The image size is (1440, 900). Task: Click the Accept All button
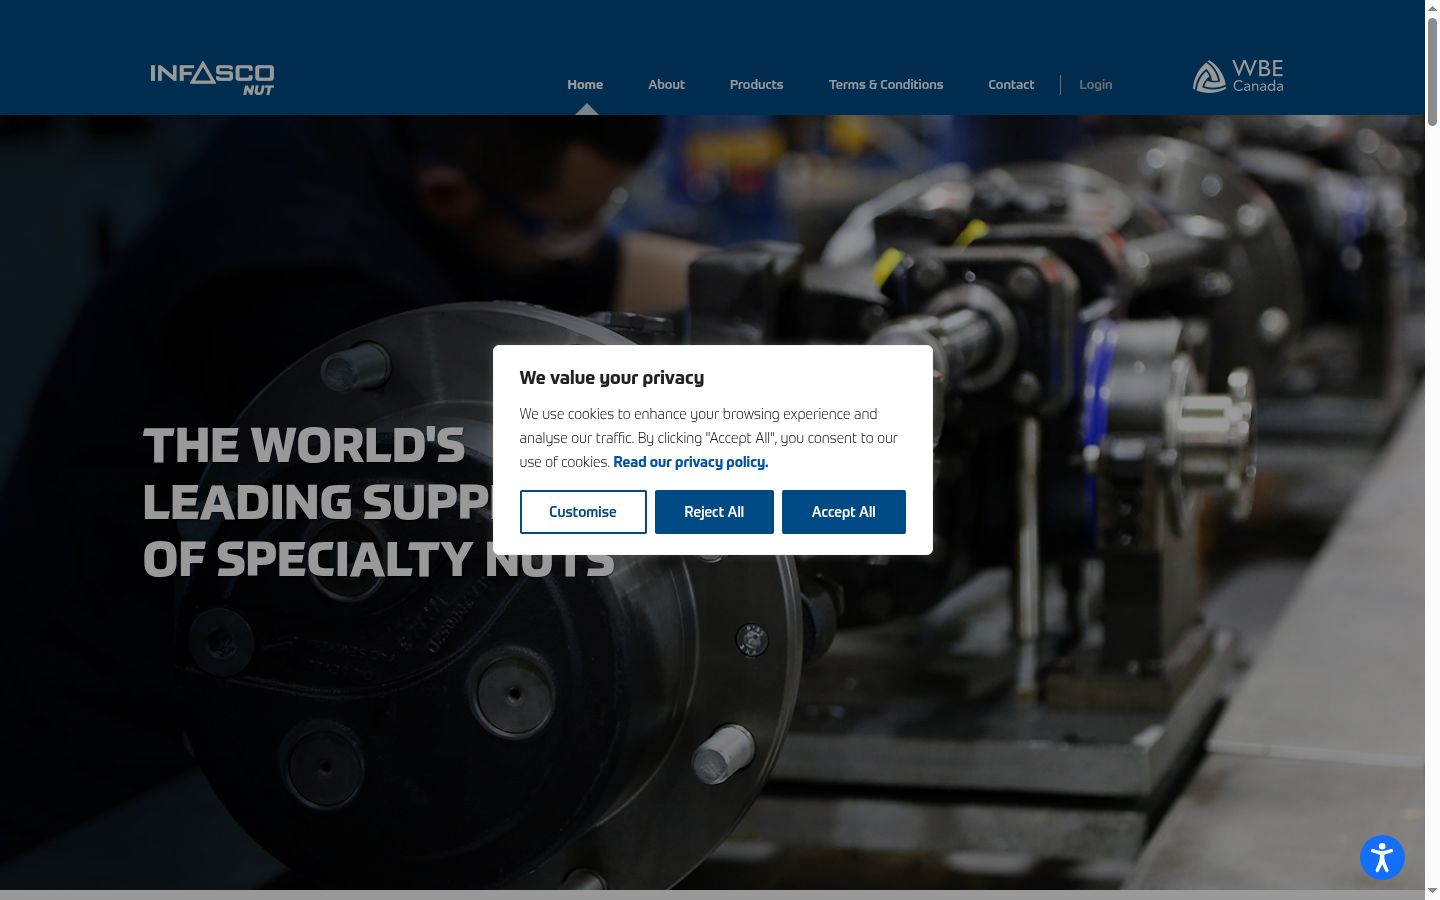(844, 512)
